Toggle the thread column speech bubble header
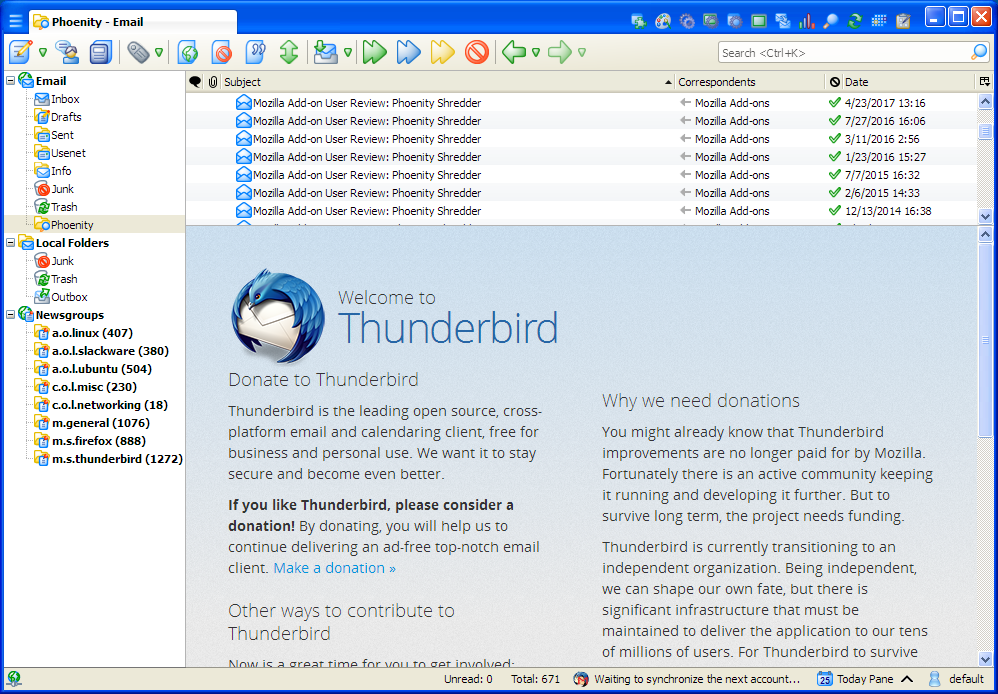The width and height of the screenshot is (998, 694). (195, 82)
